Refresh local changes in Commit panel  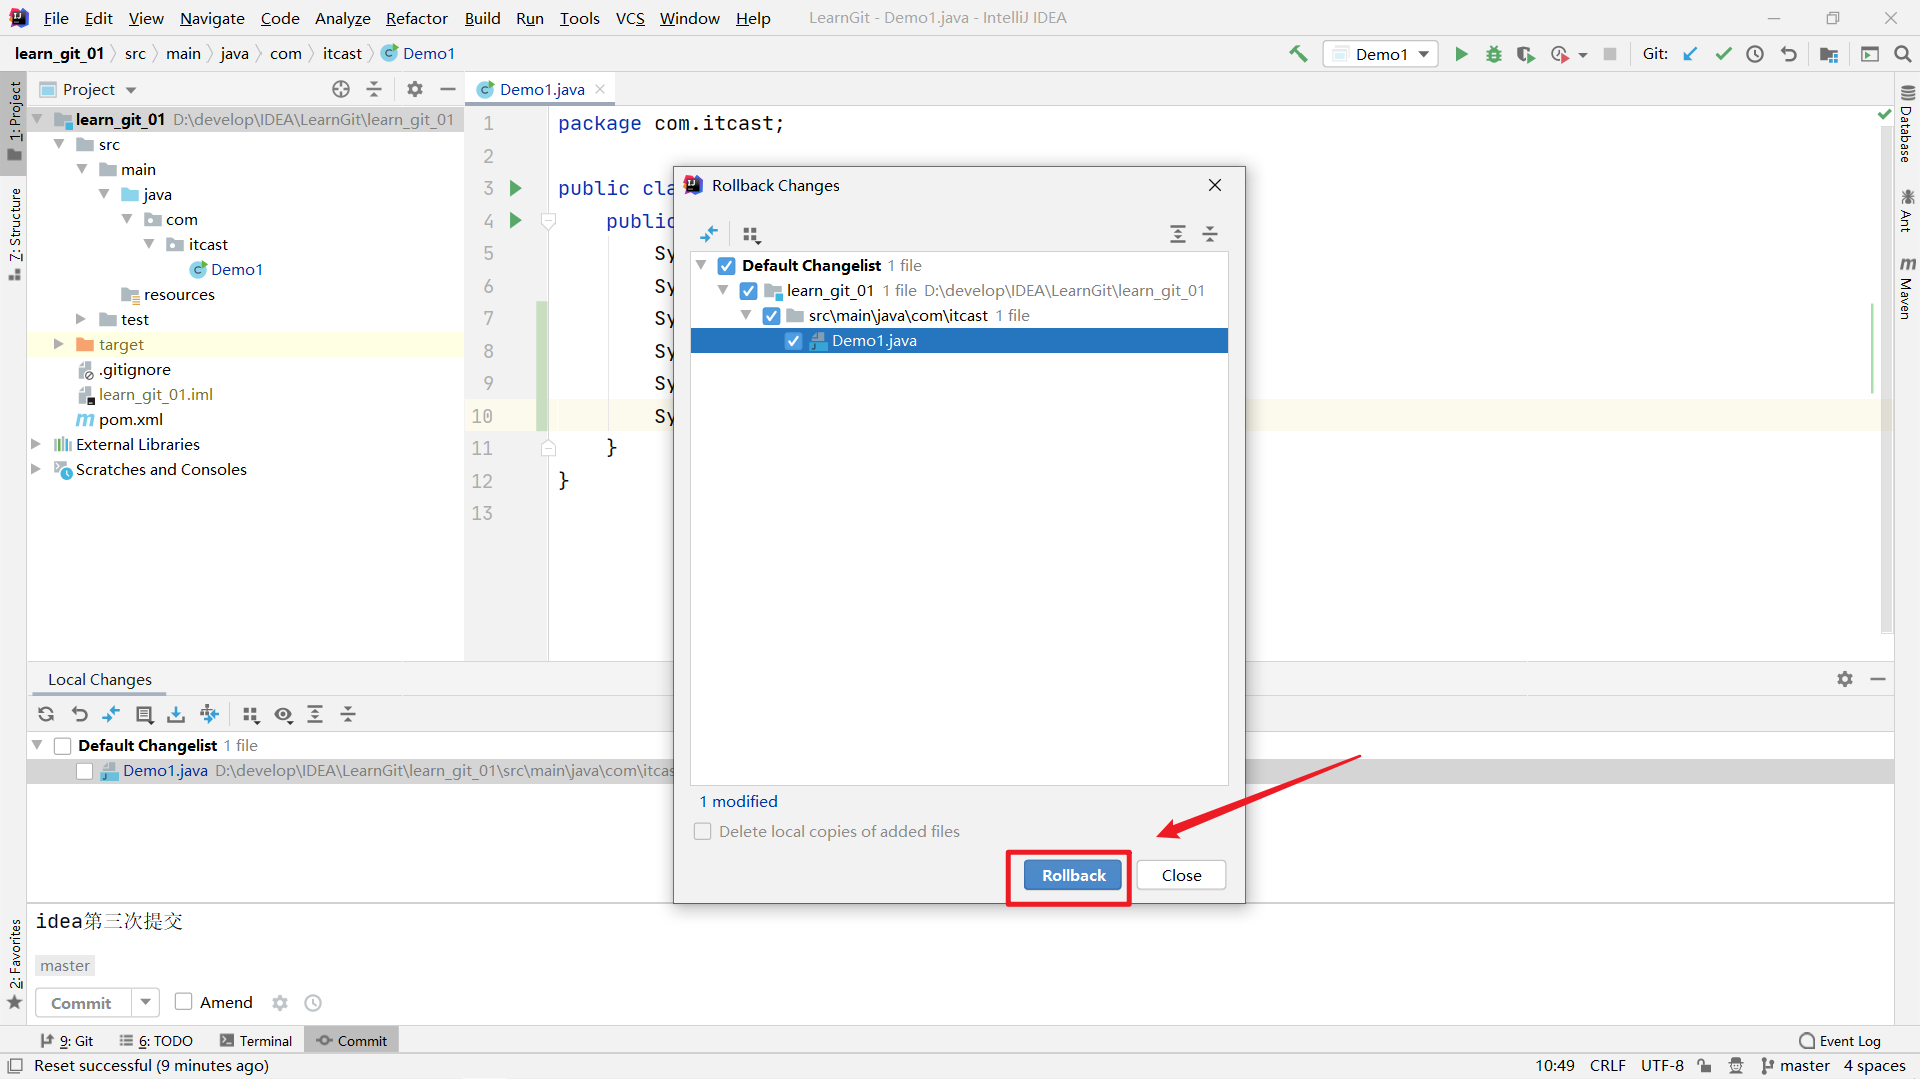coord(46,714)
